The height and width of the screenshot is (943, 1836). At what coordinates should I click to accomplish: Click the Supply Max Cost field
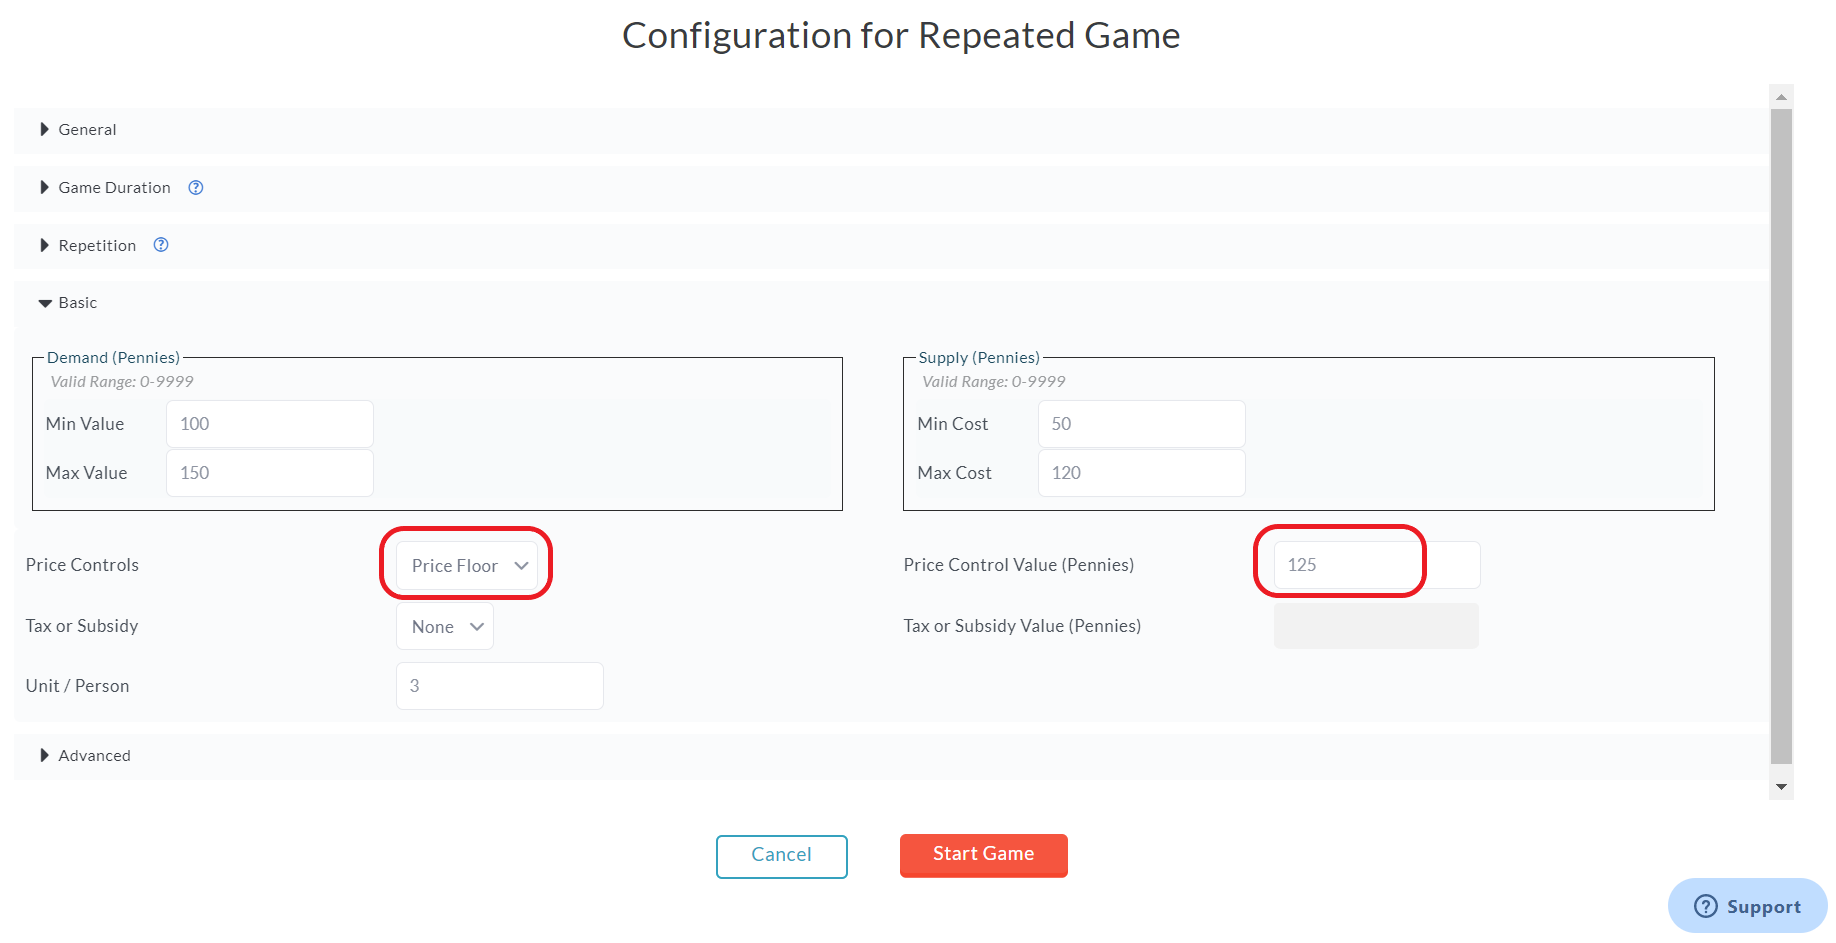[1142, 473]
